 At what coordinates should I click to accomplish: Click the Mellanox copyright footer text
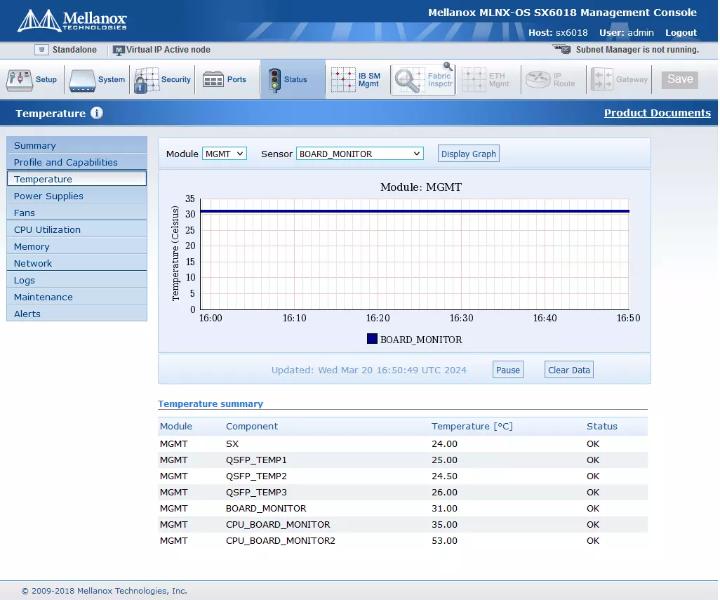(104, 591)
